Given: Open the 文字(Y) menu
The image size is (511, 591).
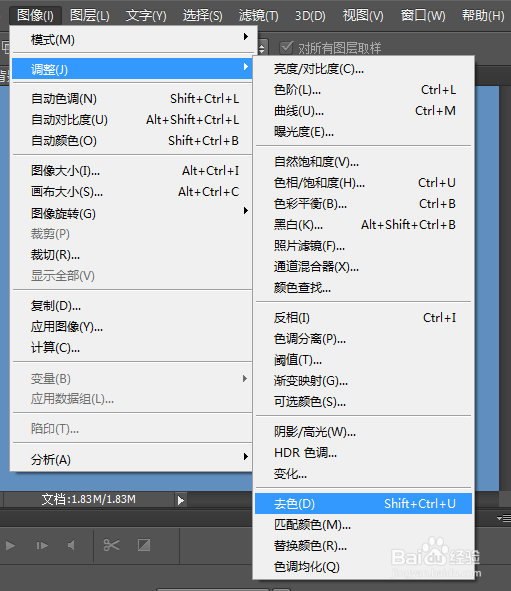Looking at the screenshot, I should tap(146, 15).
